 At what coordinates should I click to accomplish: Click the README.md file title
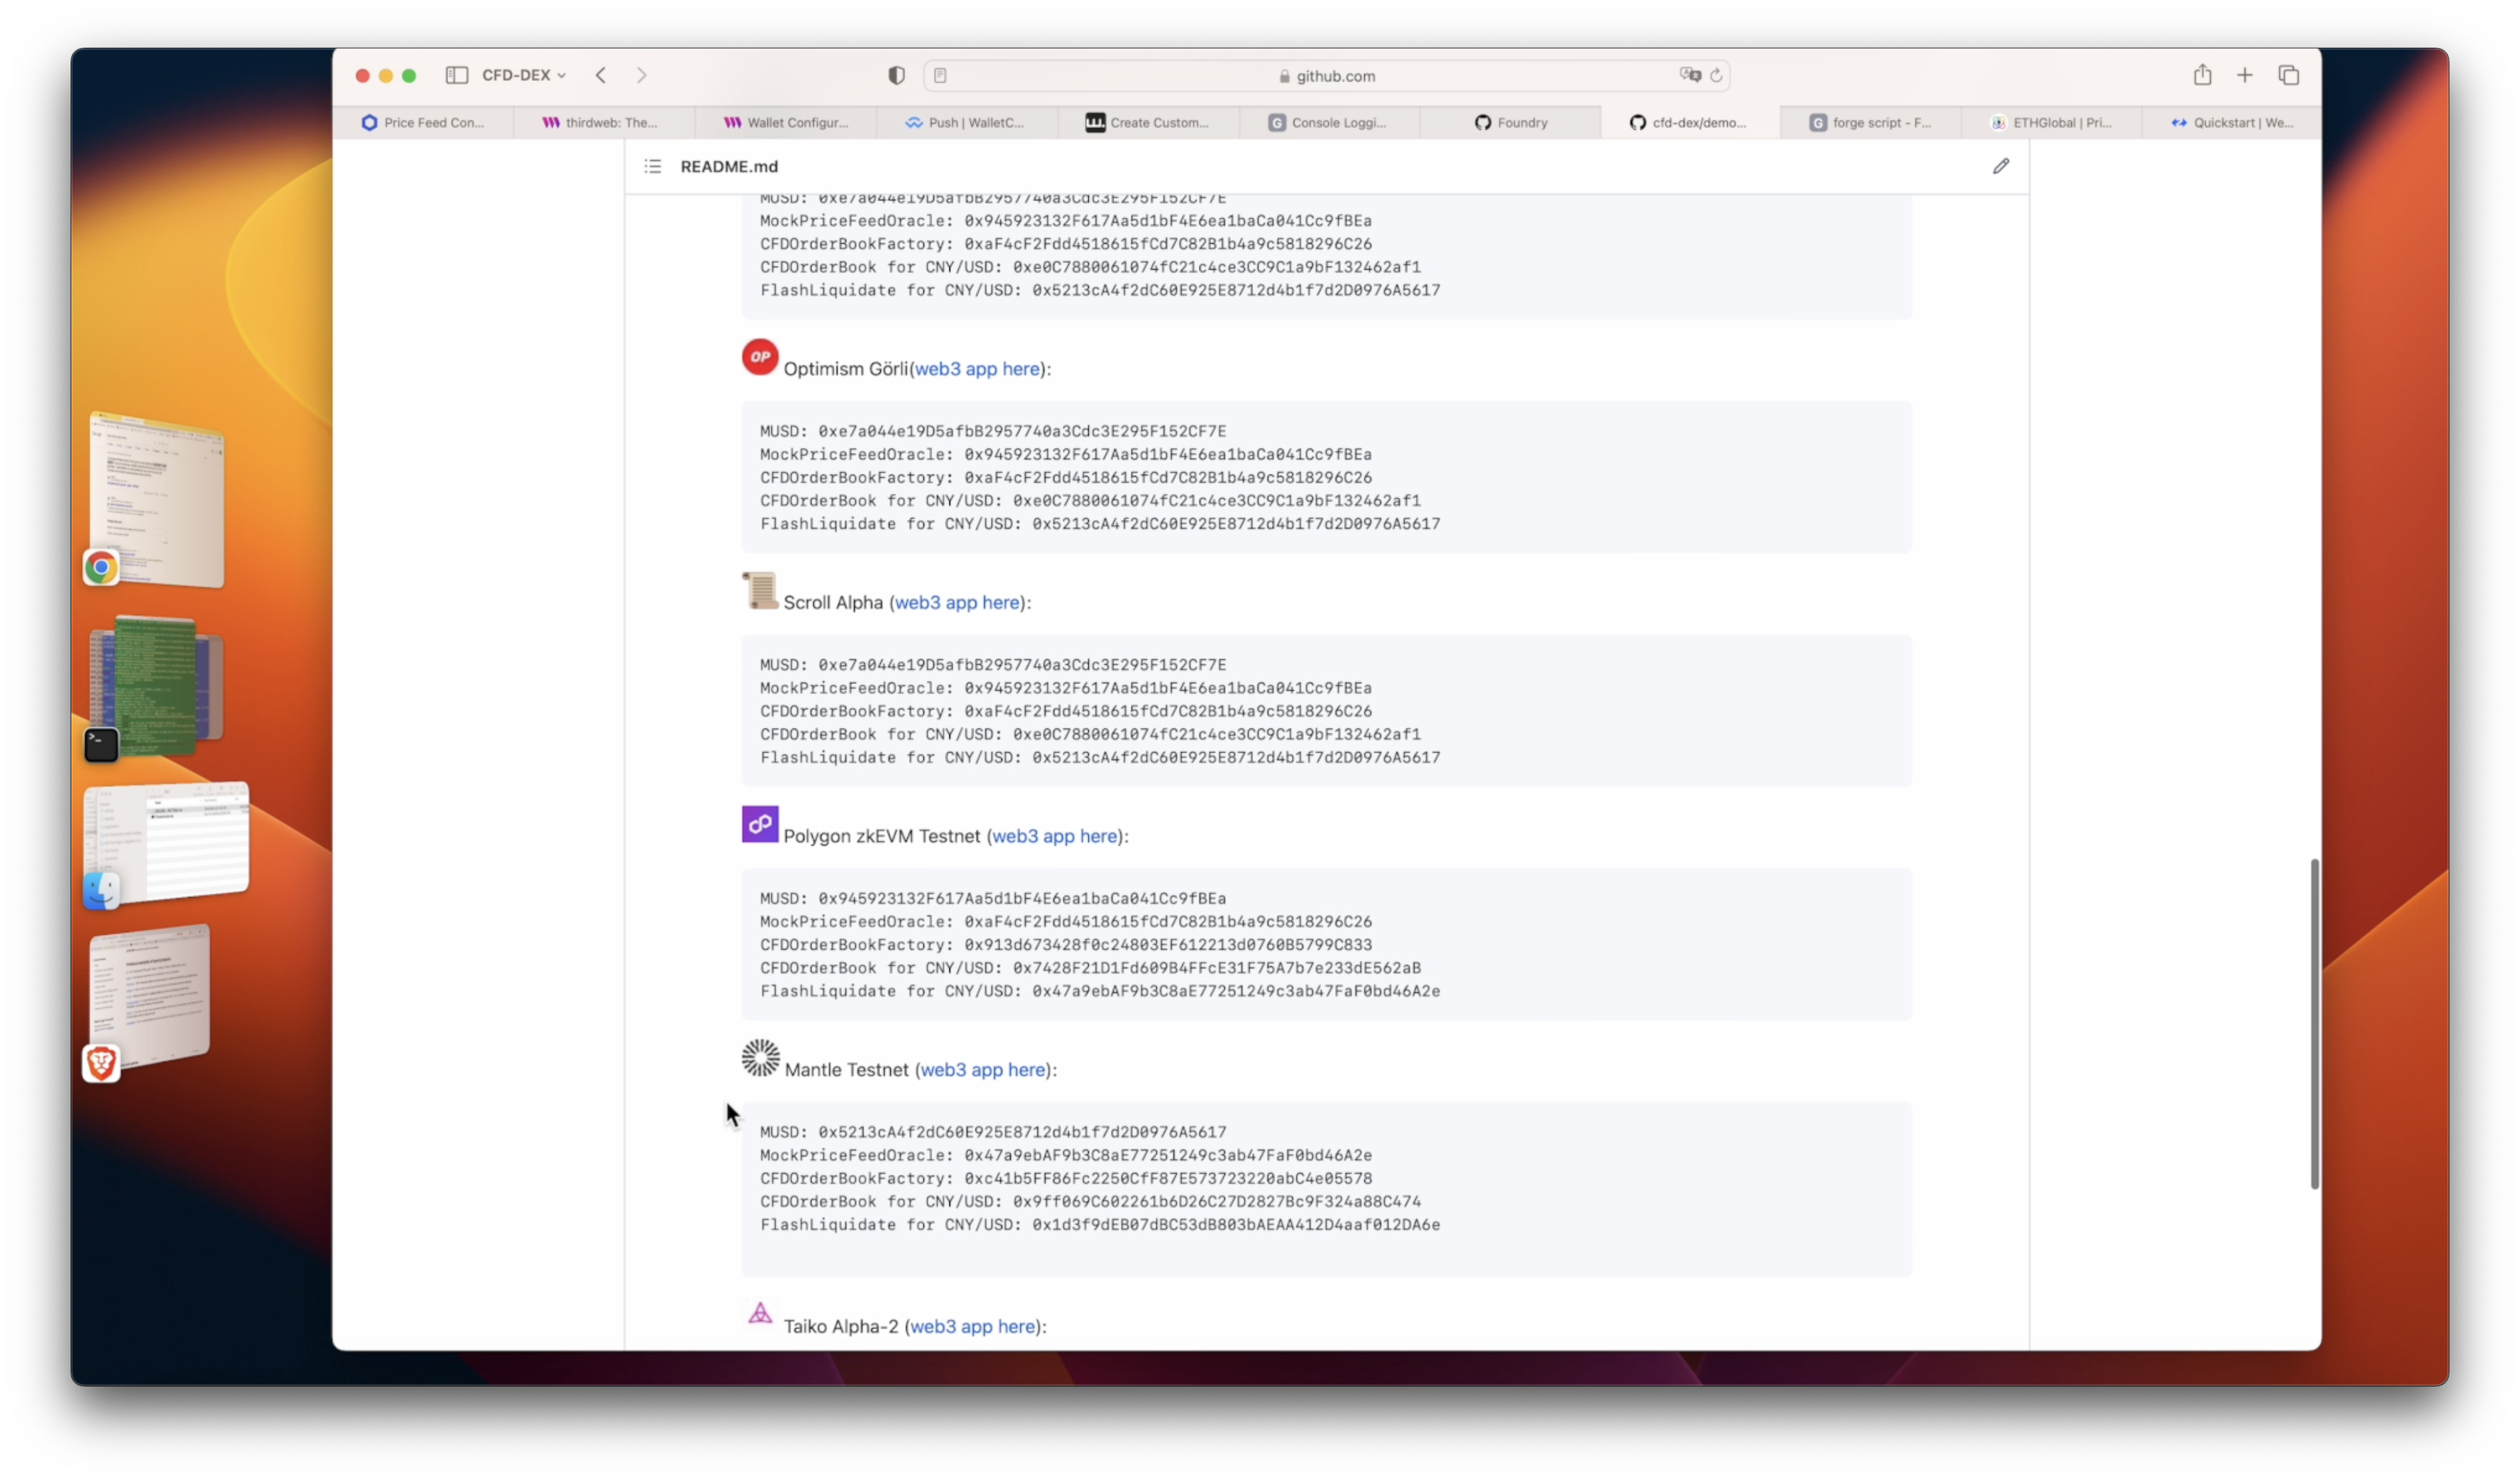pyautogui.click(x=729, y=166)
